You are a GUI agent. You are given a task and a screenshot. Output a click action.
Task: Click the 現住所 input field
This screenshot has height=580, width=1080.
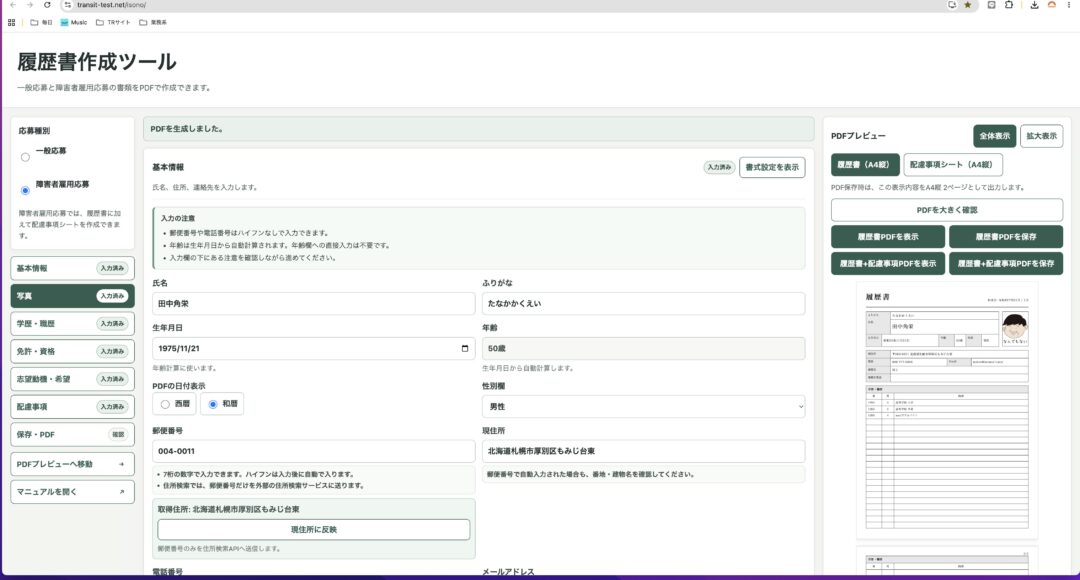coord(643,451)
